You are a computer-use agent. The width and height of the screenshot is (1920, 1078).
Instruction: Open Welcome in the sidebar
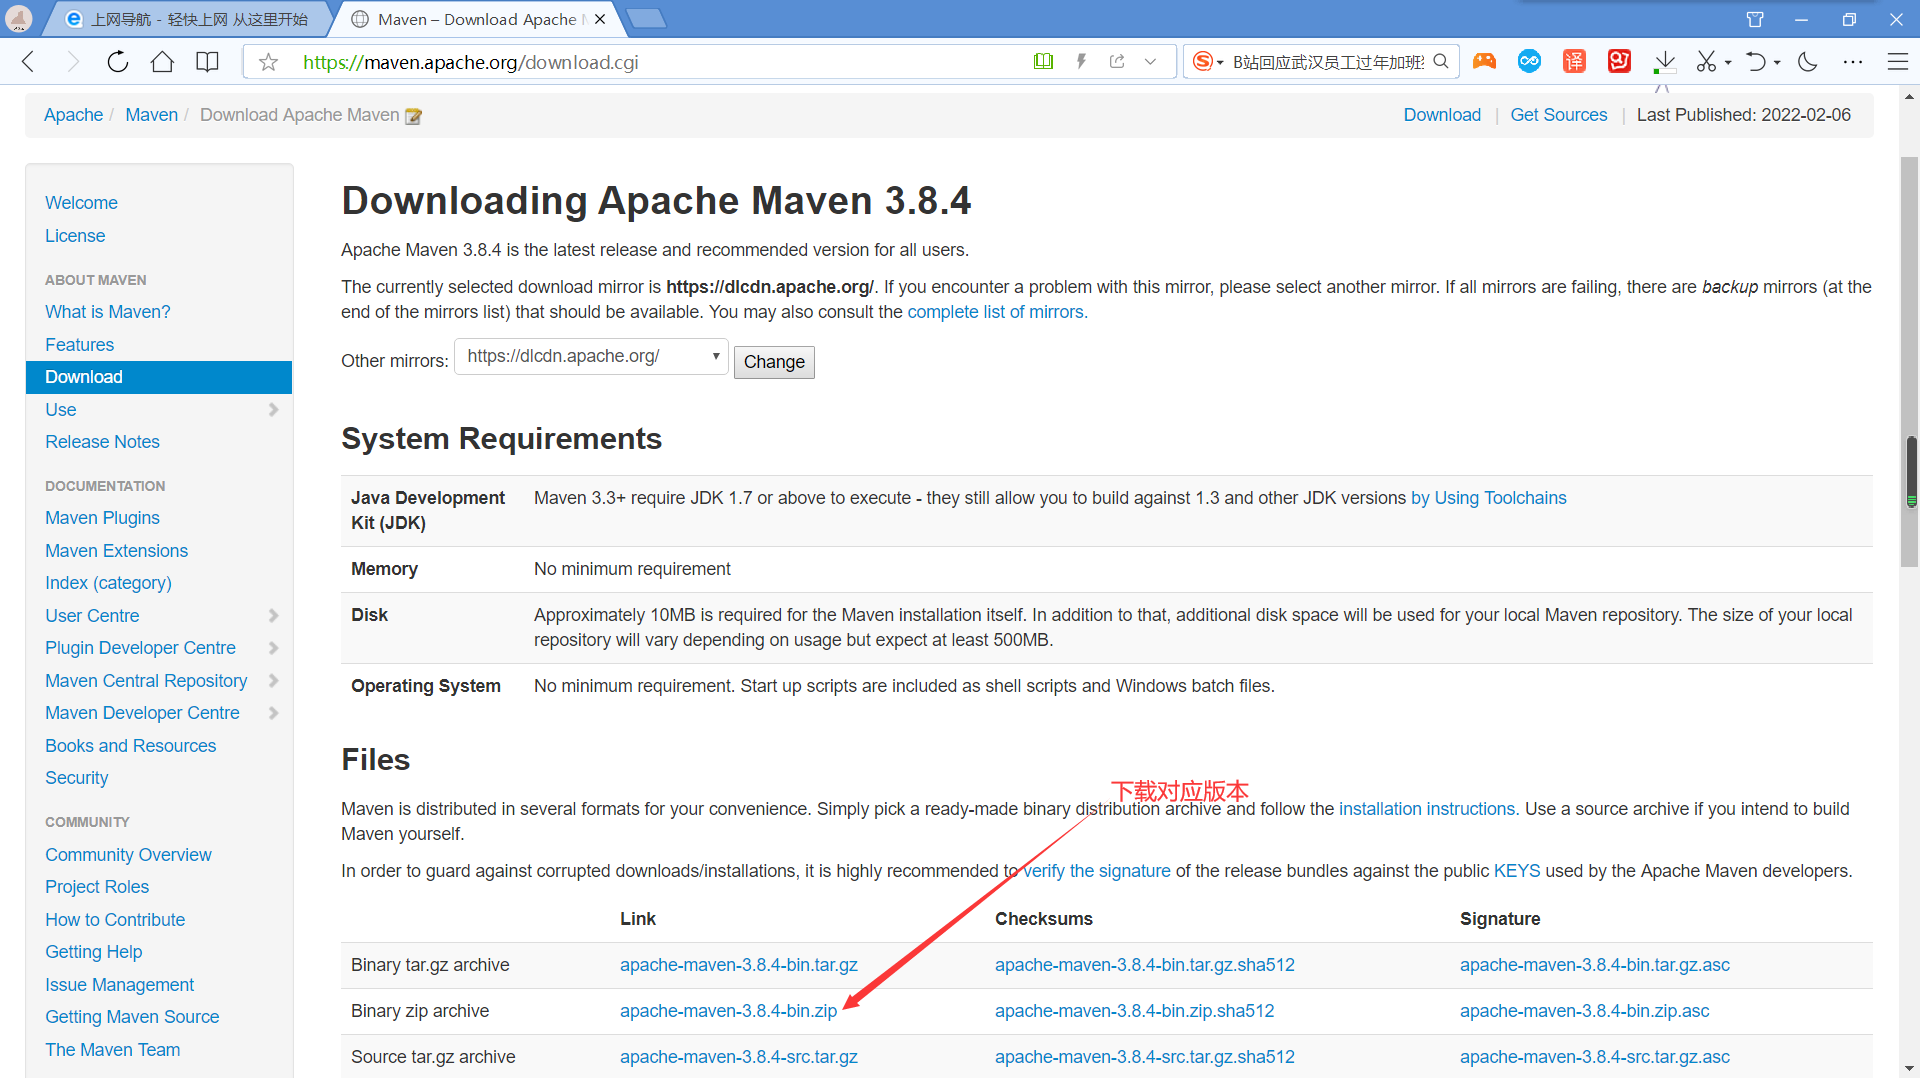pyautogui.click(x=81, y=203)
